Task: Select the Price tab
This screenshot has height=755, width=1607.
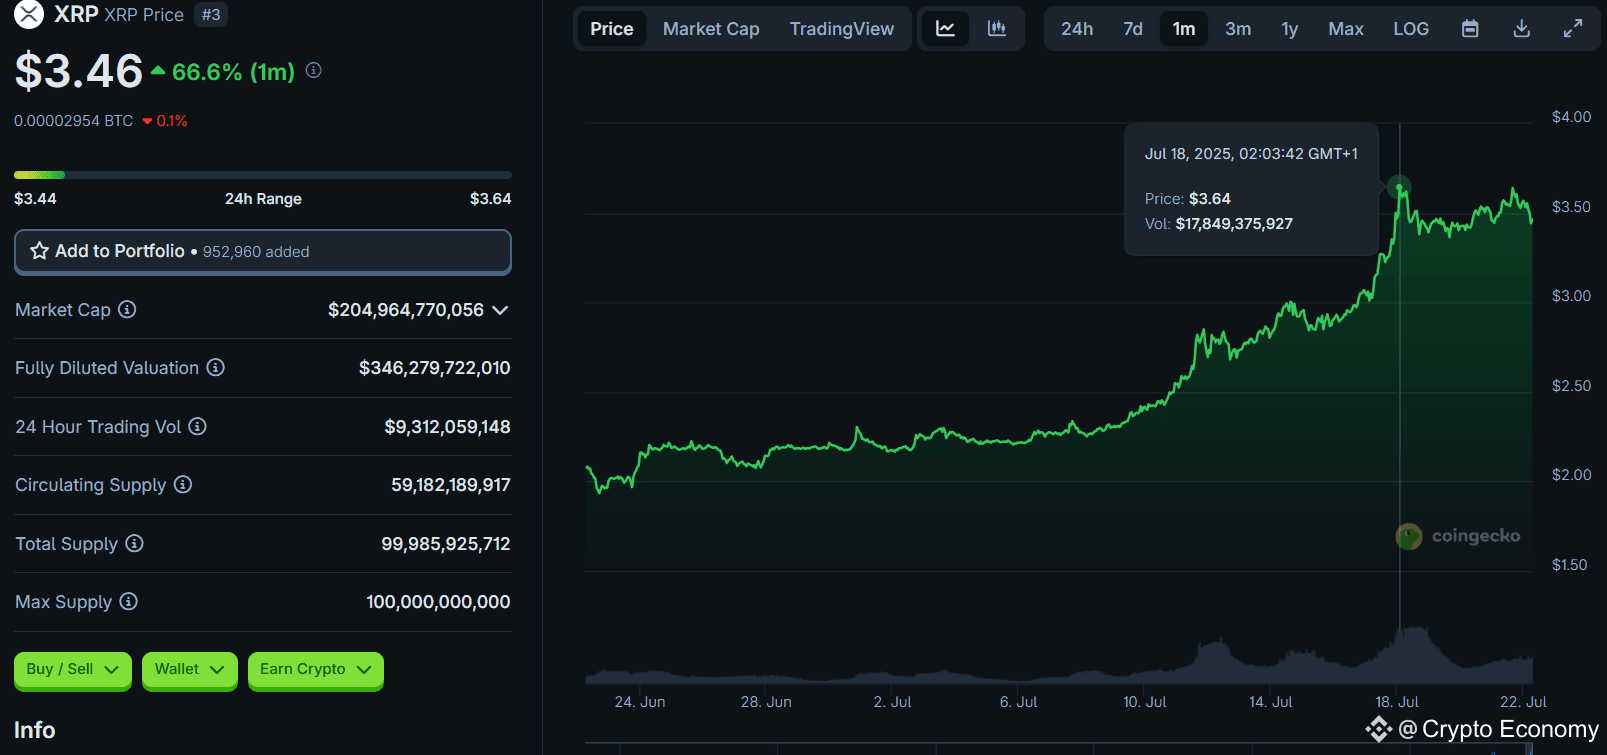Action: pos(611,29)
